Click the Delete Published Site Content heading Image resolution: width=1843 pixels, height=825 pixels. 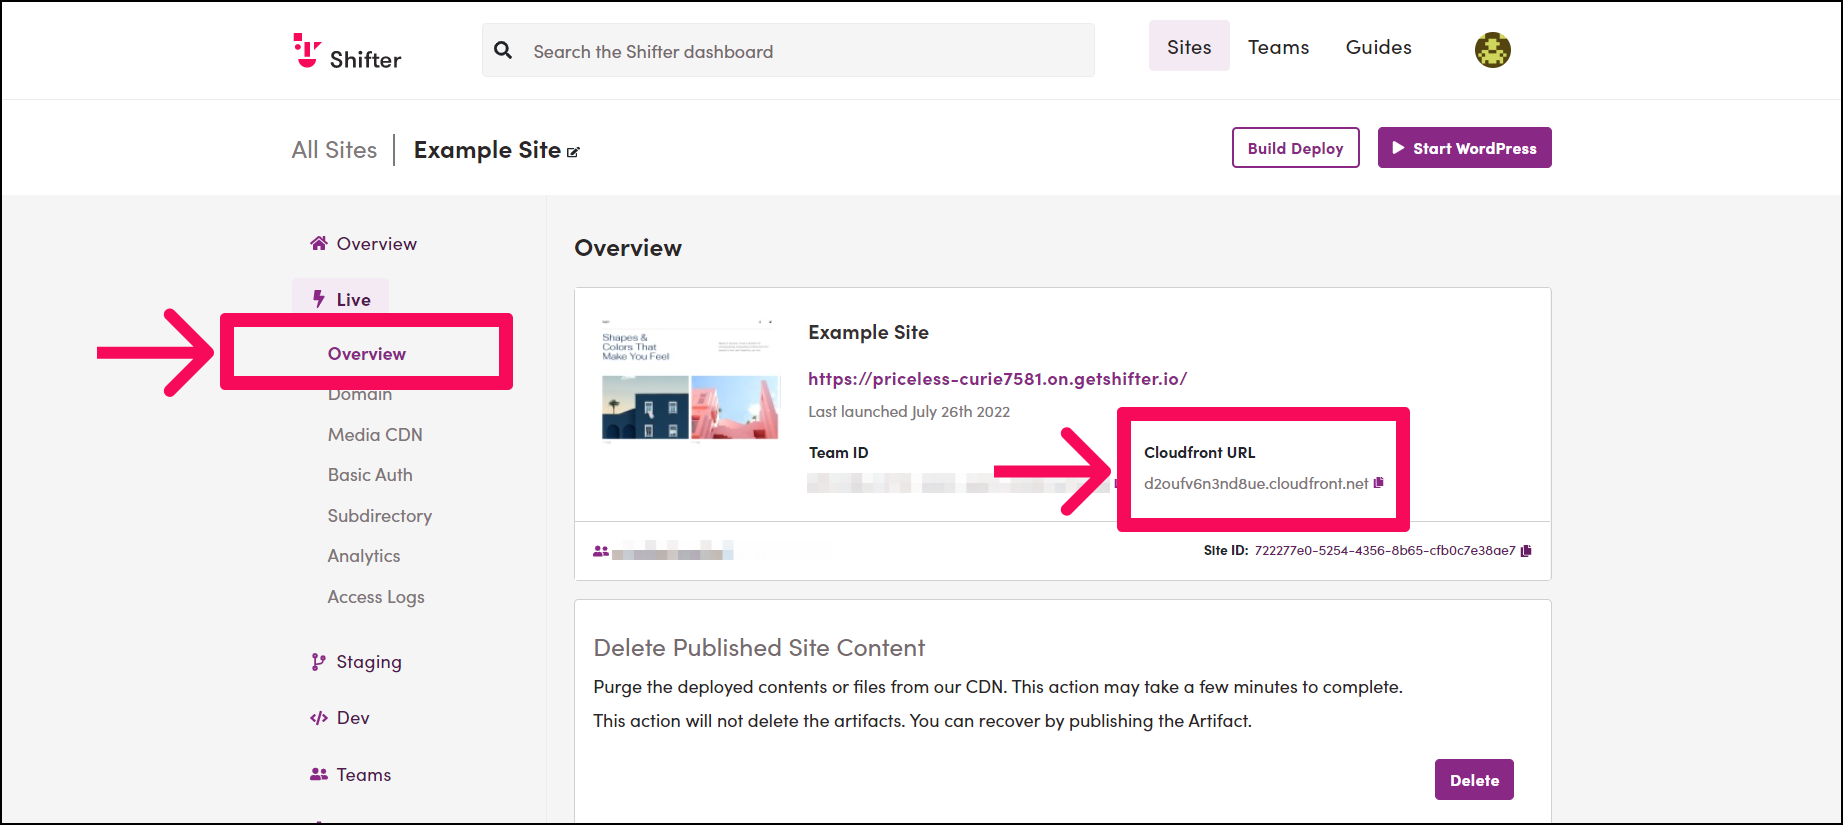(759, 648)
